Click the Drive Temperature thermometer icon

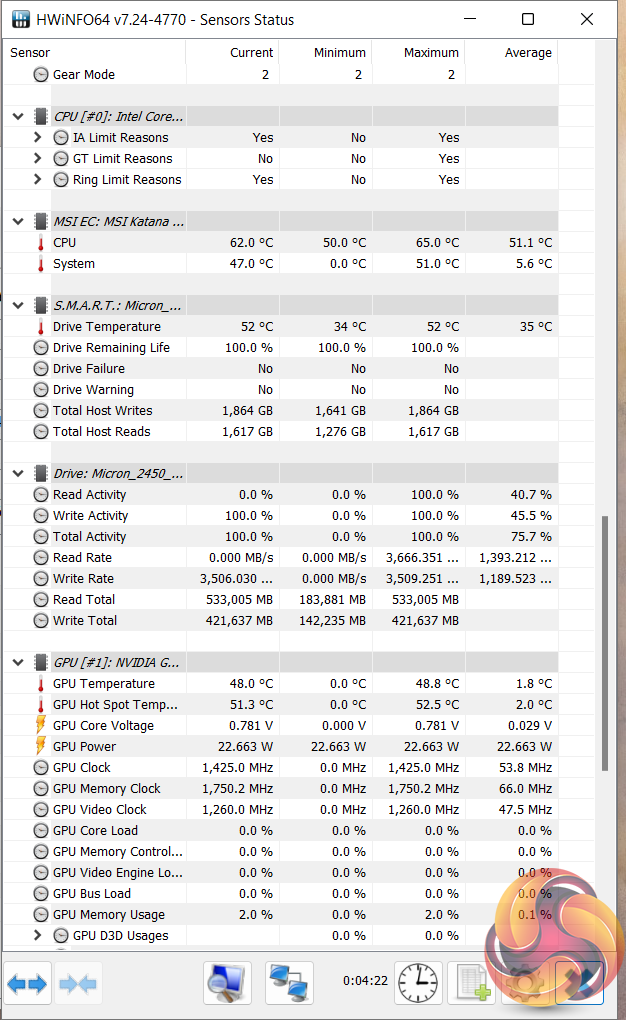(41, 327)
